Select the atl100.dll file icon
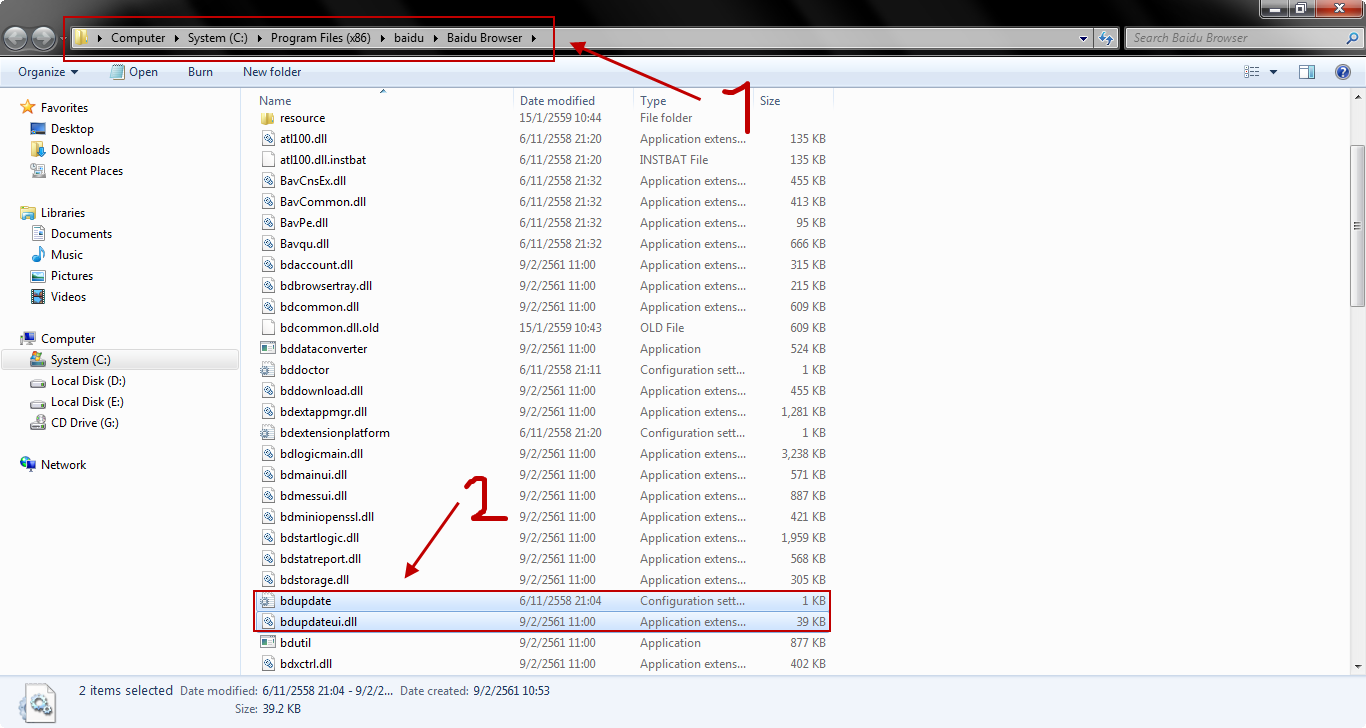The height and width of the screenshot is (728, 1366). pos(267,139)
